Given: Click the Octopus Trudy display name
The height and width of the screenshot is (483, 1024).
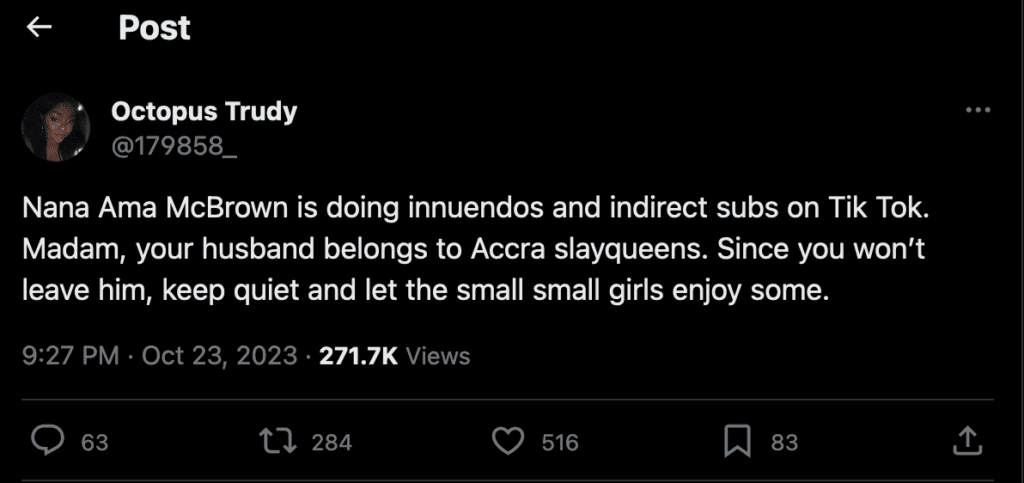Looking at the screenshot, I should [x=204, y=111].
